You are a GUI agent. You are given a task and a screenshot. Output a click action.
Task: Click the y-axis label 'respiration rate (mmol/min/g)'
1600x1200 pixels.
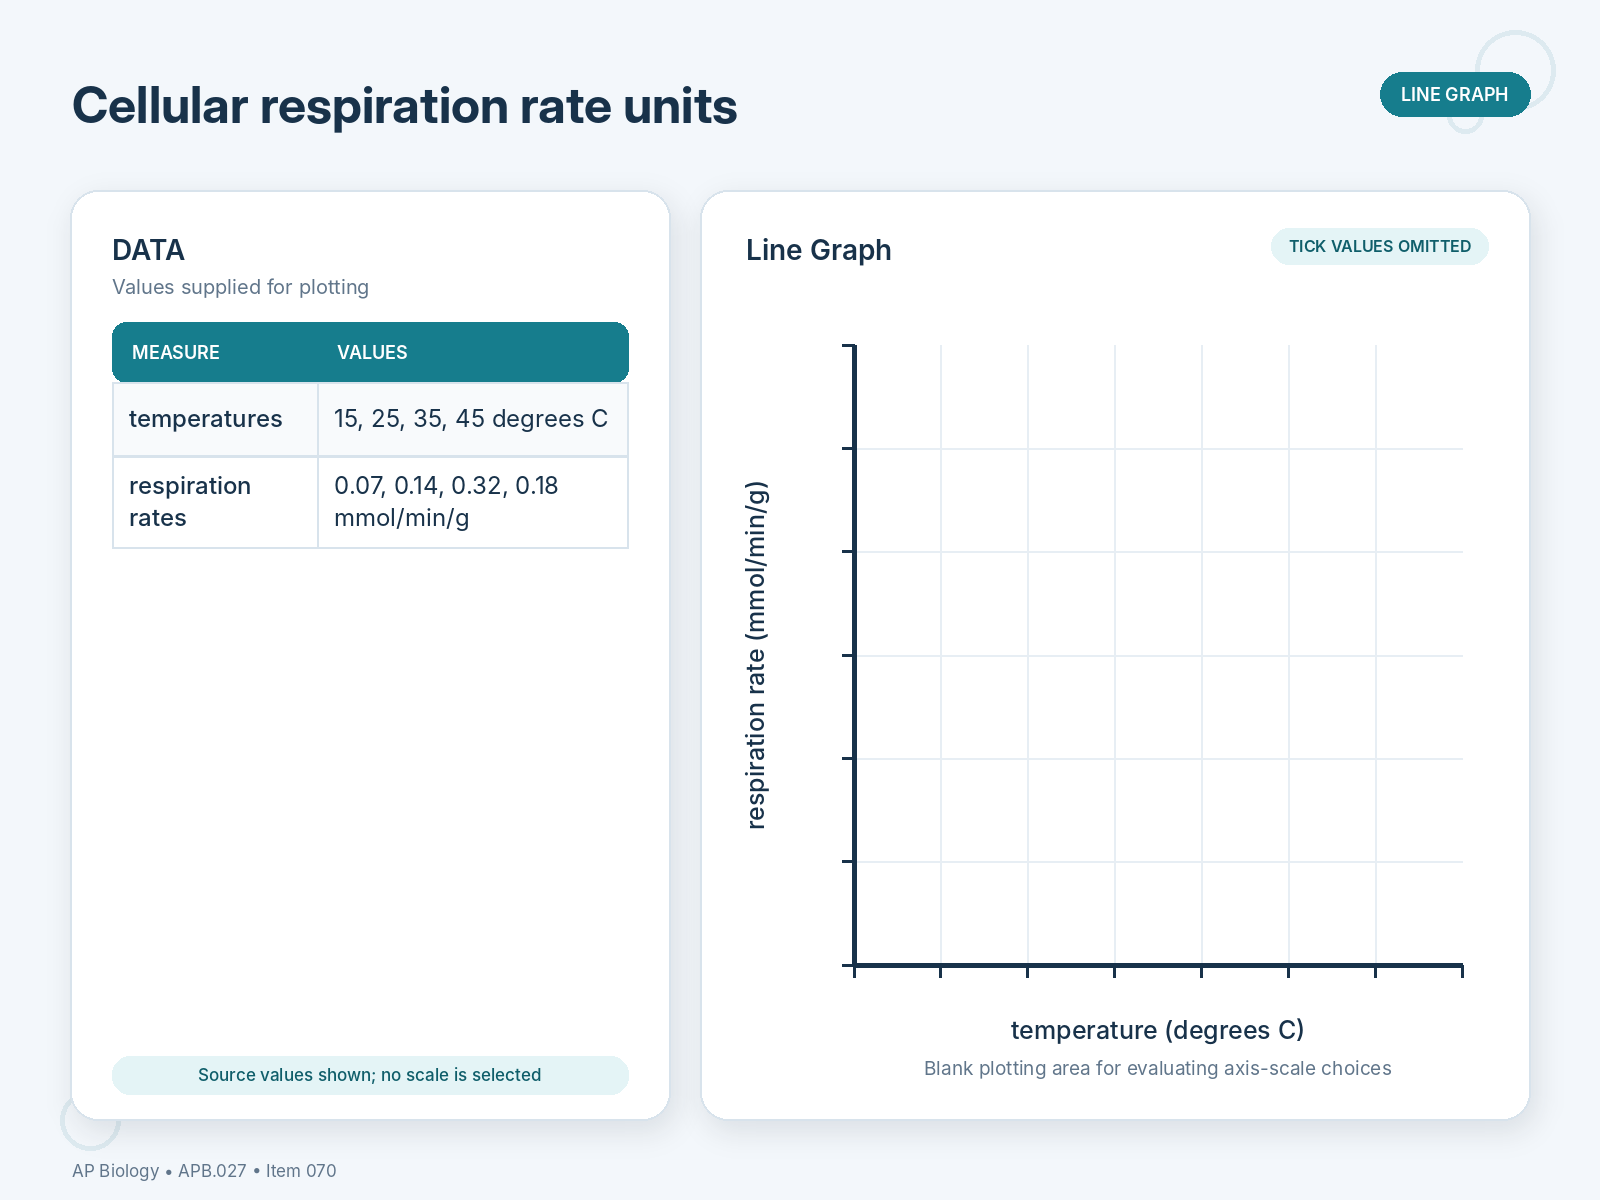click(x=756, y=655)
